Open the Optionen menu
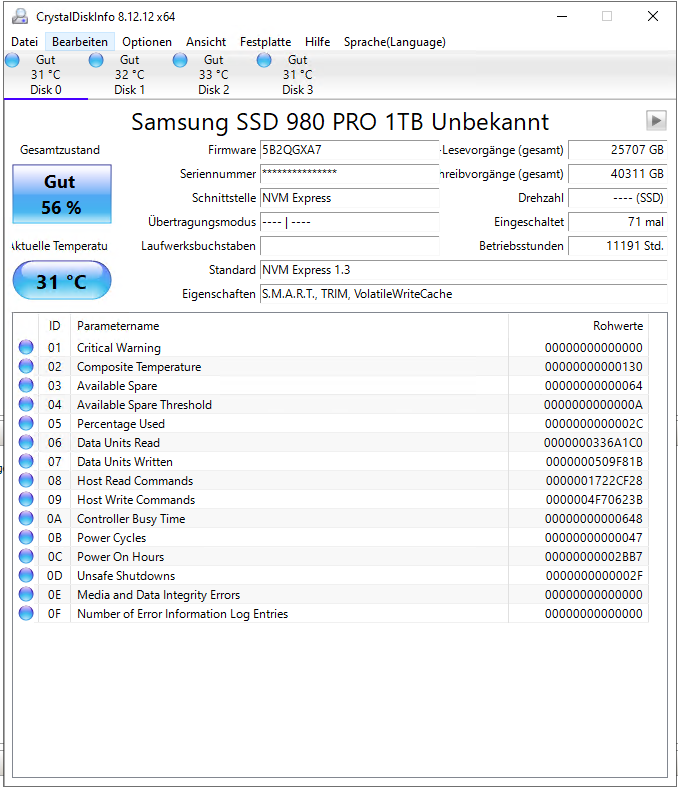 click(147, 42)
